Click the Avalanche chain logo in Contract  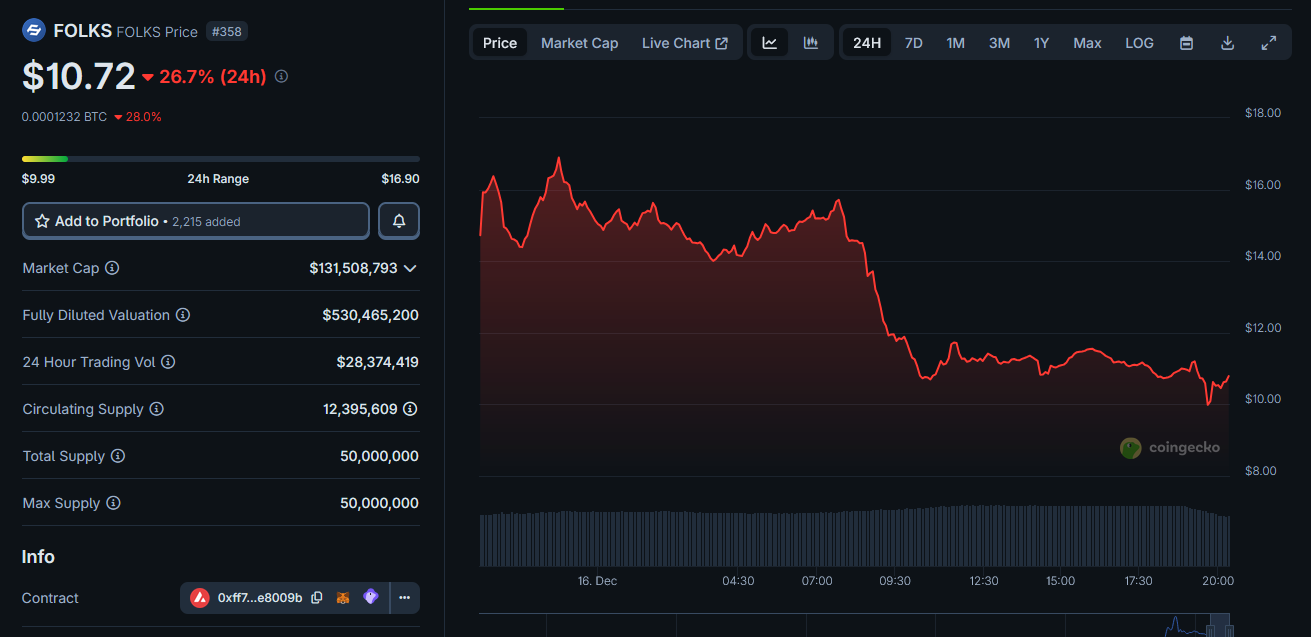[x=200, y=598]
